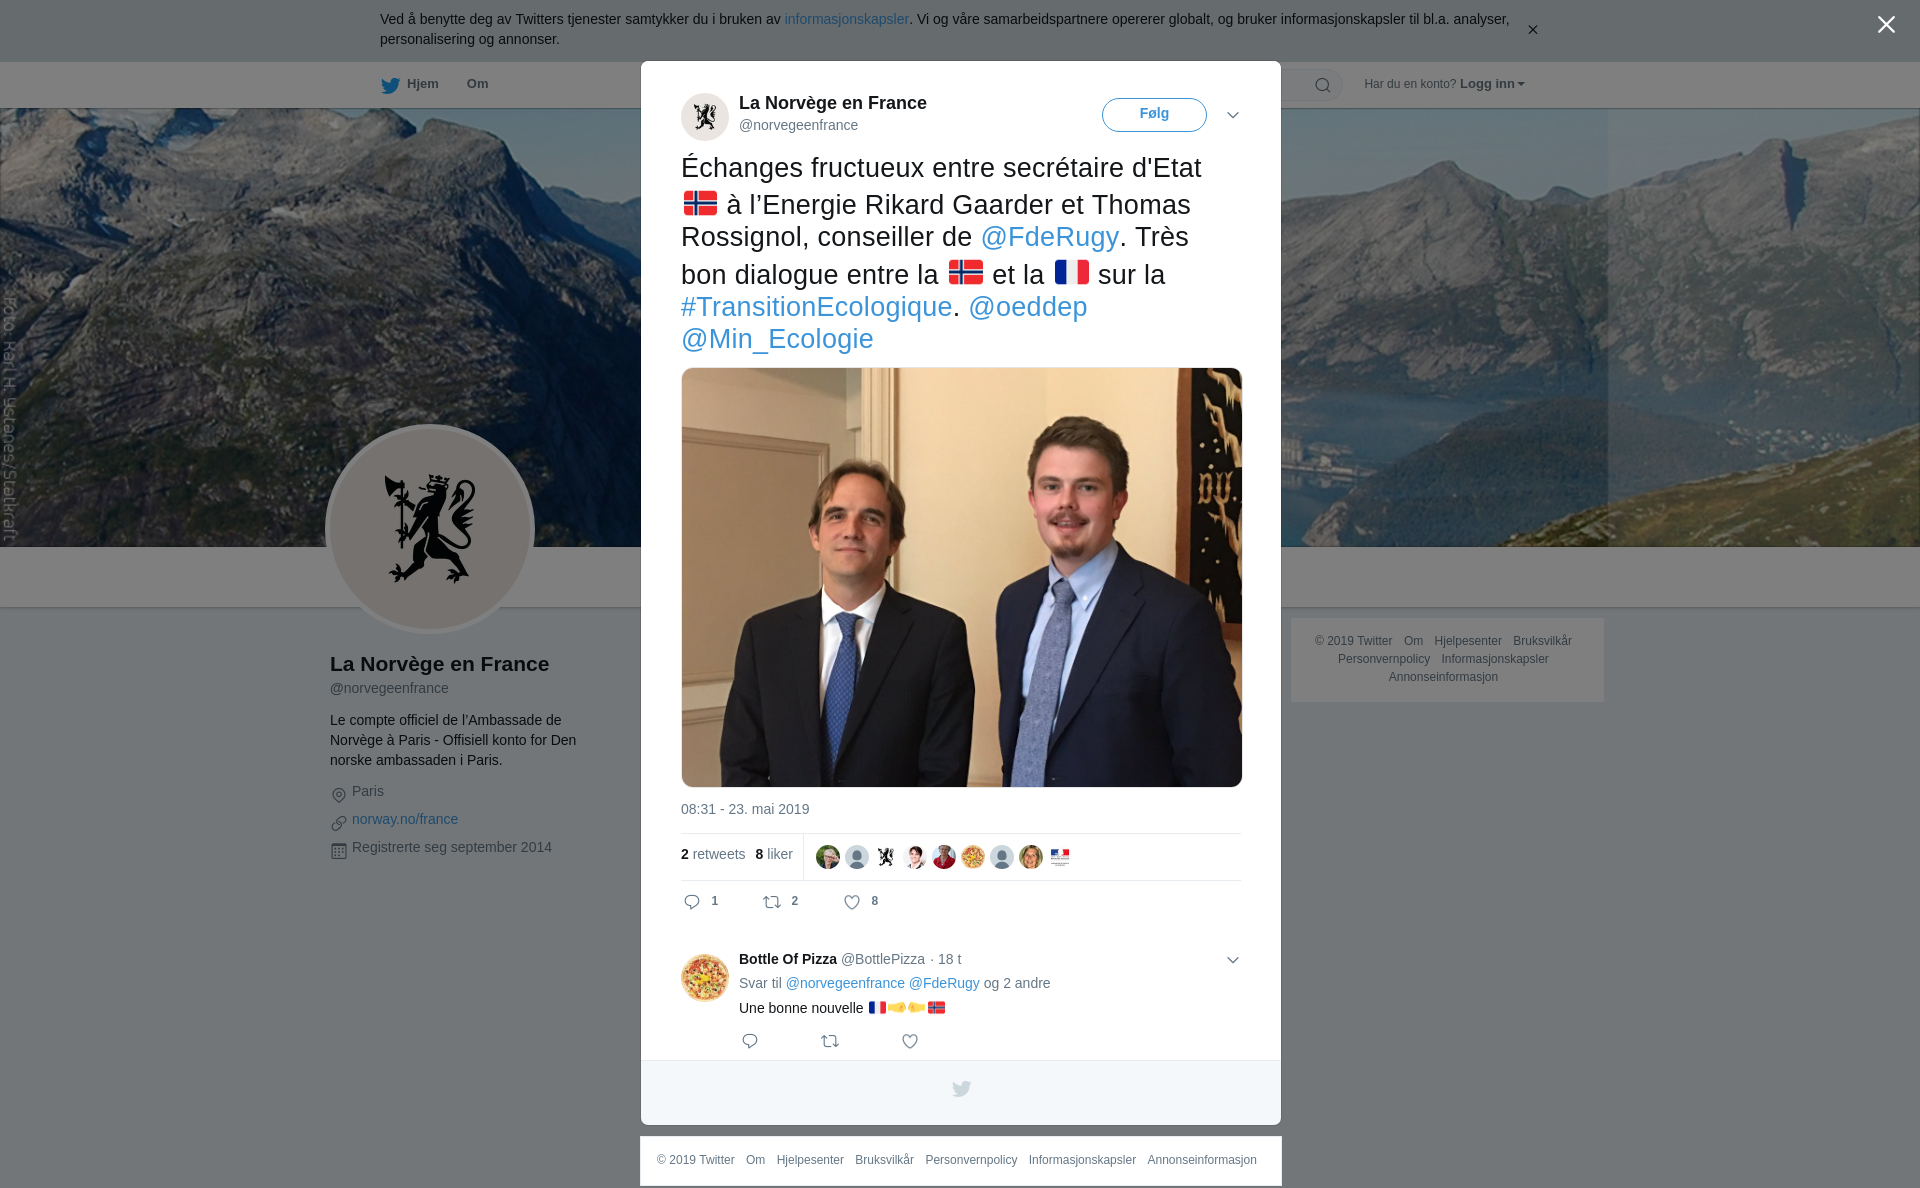Dismiss the cookie notice with small X
1920x1188 pixels.
[x=1532, y=30]
